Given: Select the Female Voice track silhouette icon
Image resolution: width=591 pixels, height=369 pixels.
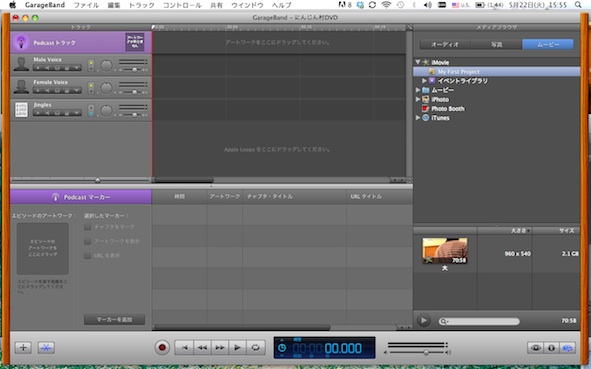Looking at the screenshot, I should pos(21,87).
